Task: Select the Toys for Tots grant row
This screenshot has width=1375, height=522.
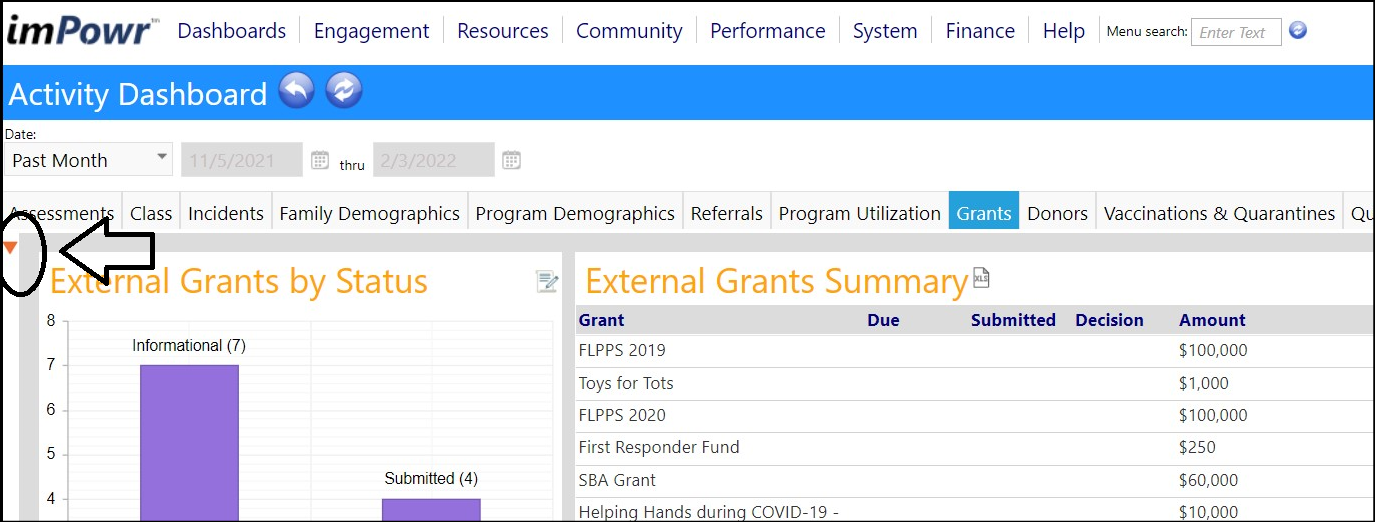Action: pos(975,383)
